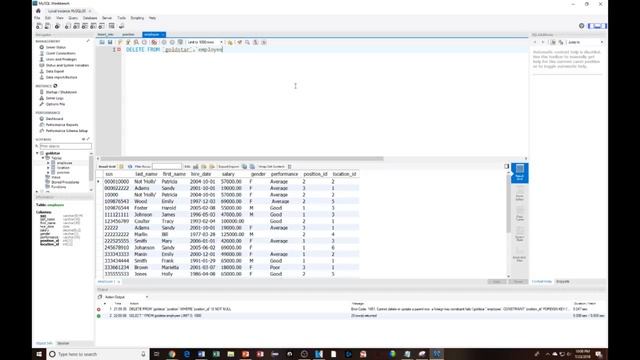This screenshot has width=640, height=360.
Task: Click the stop execution icon
Action: (144, 42)
